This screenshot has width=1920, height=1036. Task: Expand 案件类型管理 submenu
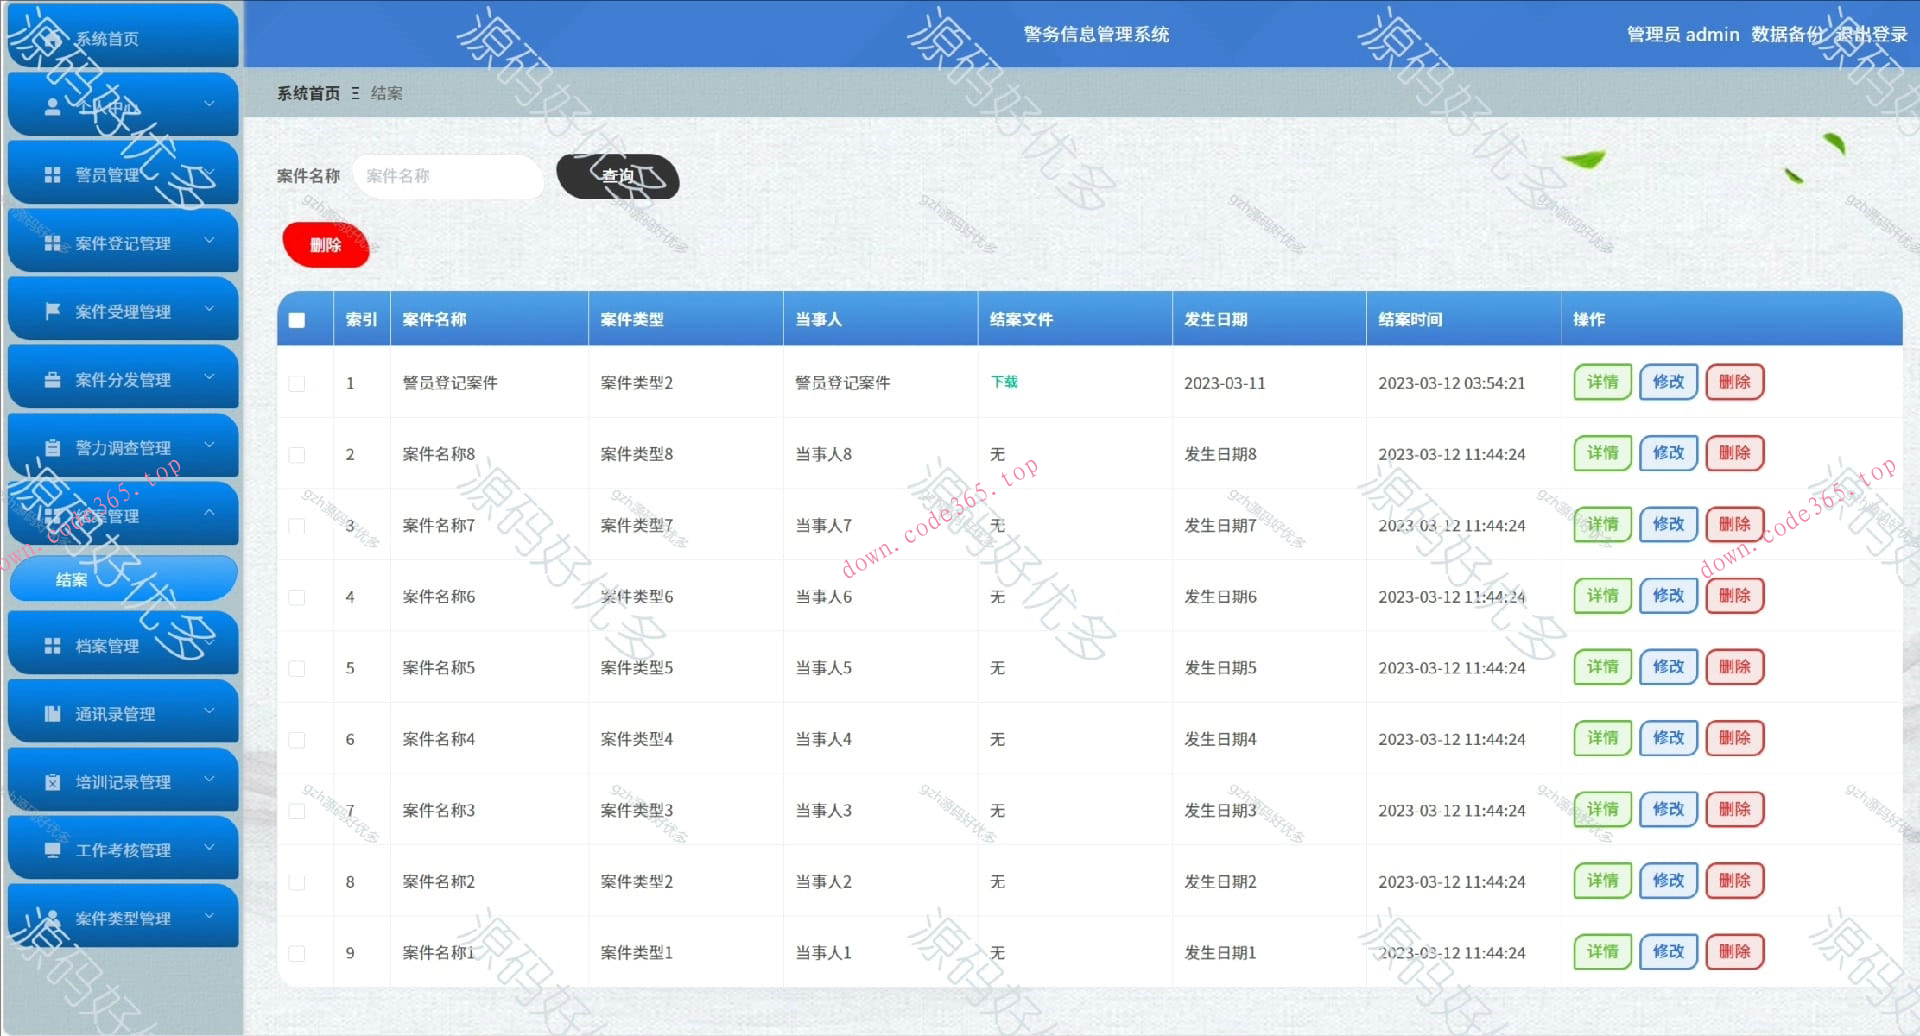tap(209, 915)
